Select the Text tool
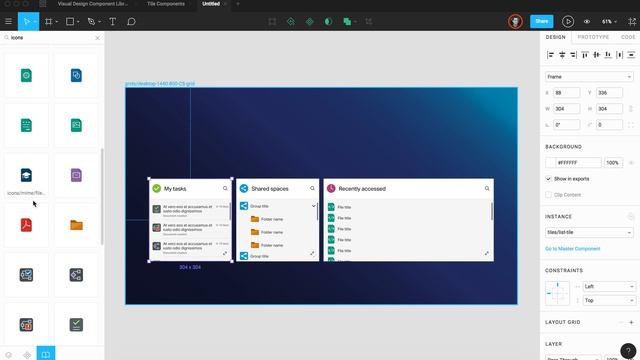This screenshot has width=640, height=360. click(x=112, y=22)
